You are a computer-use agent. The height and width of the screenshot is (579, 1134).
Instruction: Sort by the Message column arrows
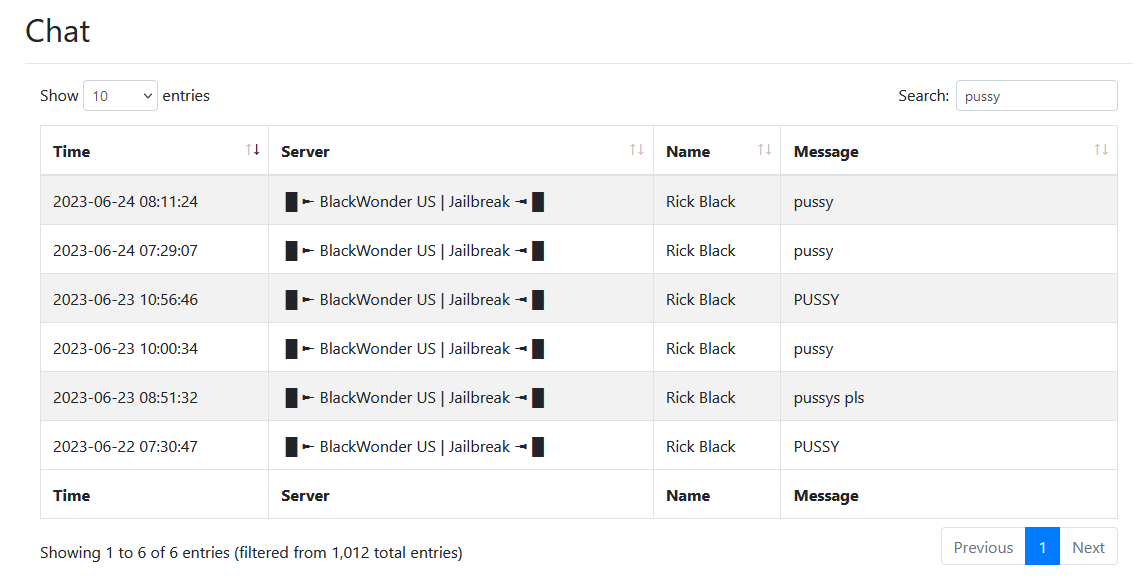point(1101,150)
